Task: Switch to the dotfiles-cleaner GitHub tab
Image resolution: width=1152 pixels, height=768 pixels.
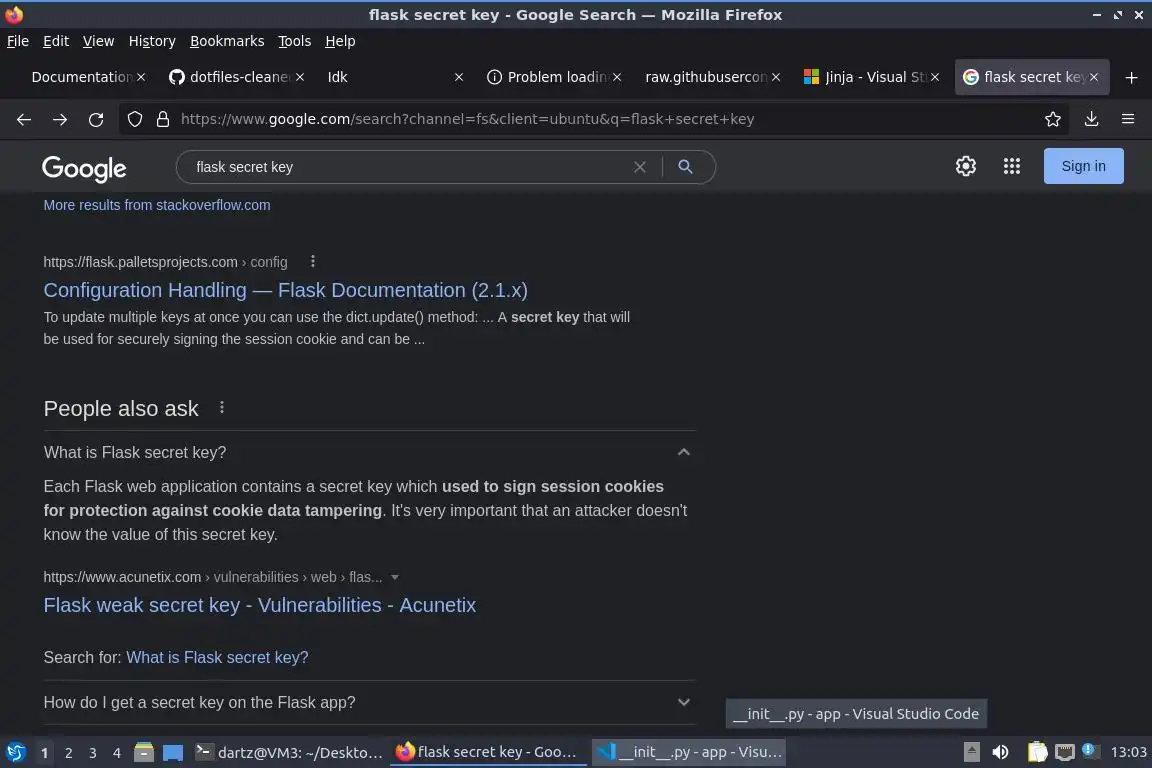Action: [238, 77]
